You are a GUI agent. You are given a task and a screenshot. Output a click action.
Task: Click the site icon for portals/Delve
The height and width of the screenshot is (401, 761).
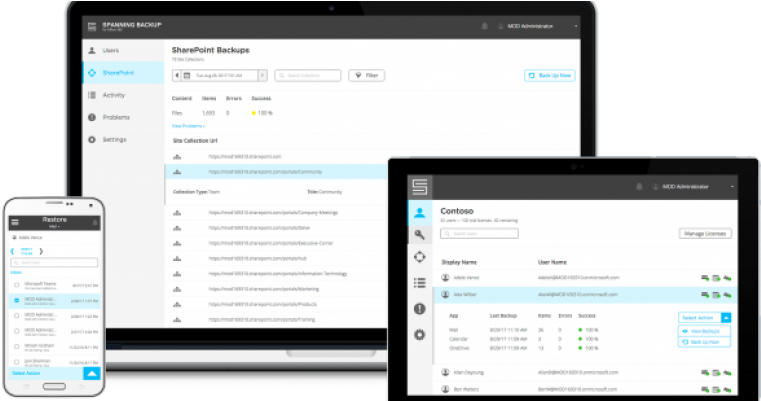coord(177,228)
